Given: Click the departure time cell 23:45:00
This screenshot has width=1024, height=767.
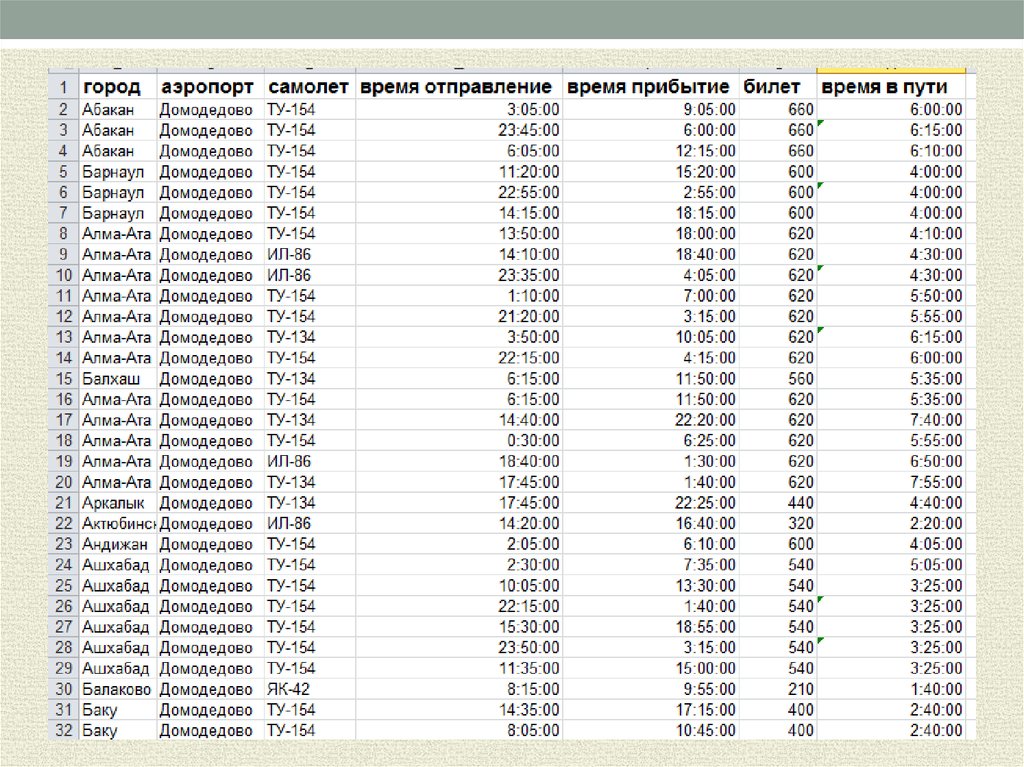Looking at the screenshot, I should tap(458, 130).
